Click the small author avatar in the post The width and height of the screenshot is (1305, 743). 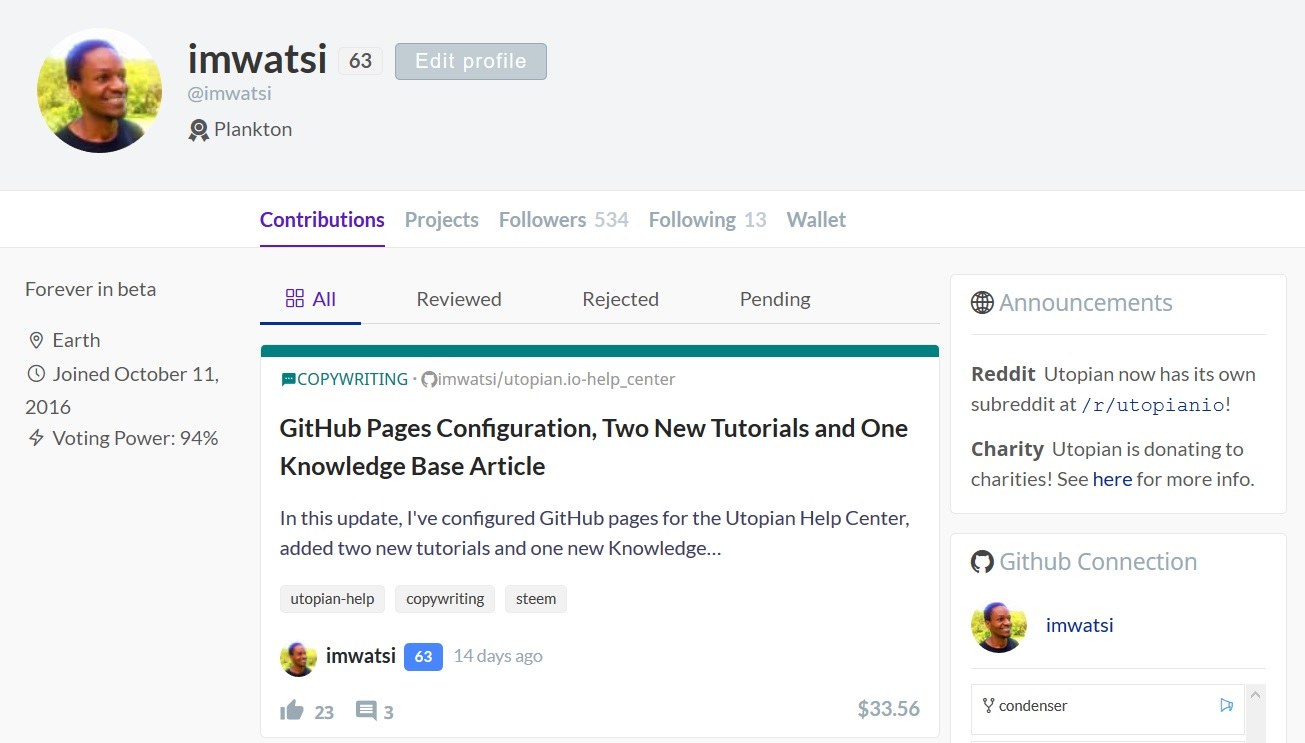298,658
